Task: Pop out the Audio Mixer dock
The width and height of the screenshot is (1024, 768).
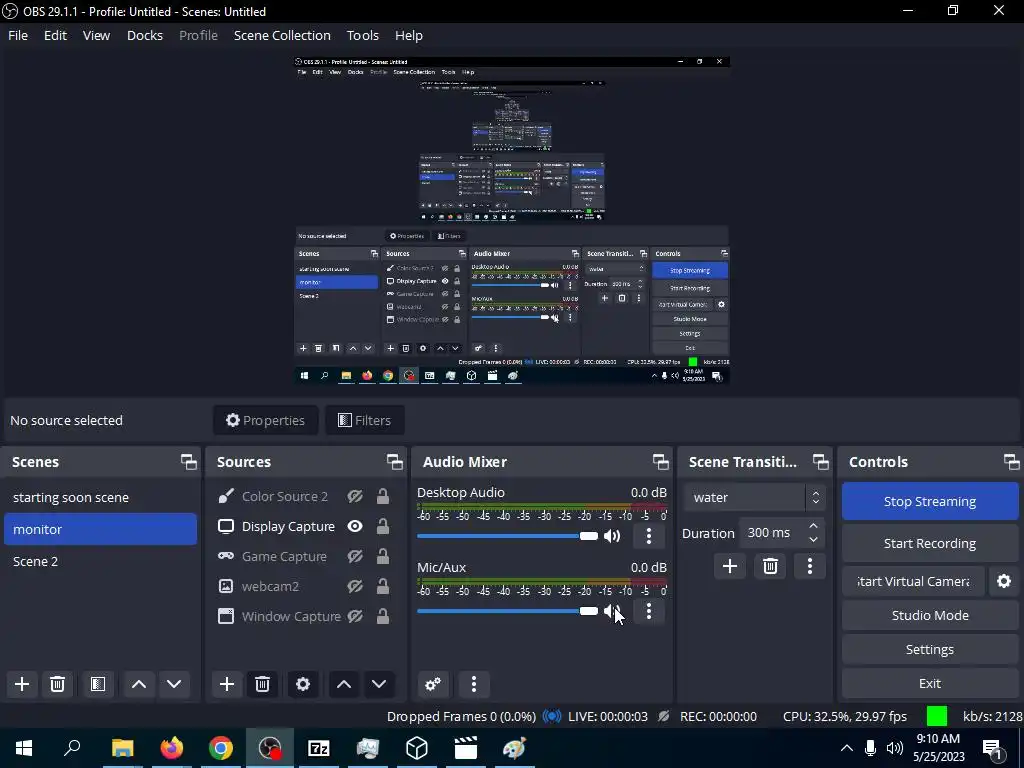Action: tap(660, 462)
